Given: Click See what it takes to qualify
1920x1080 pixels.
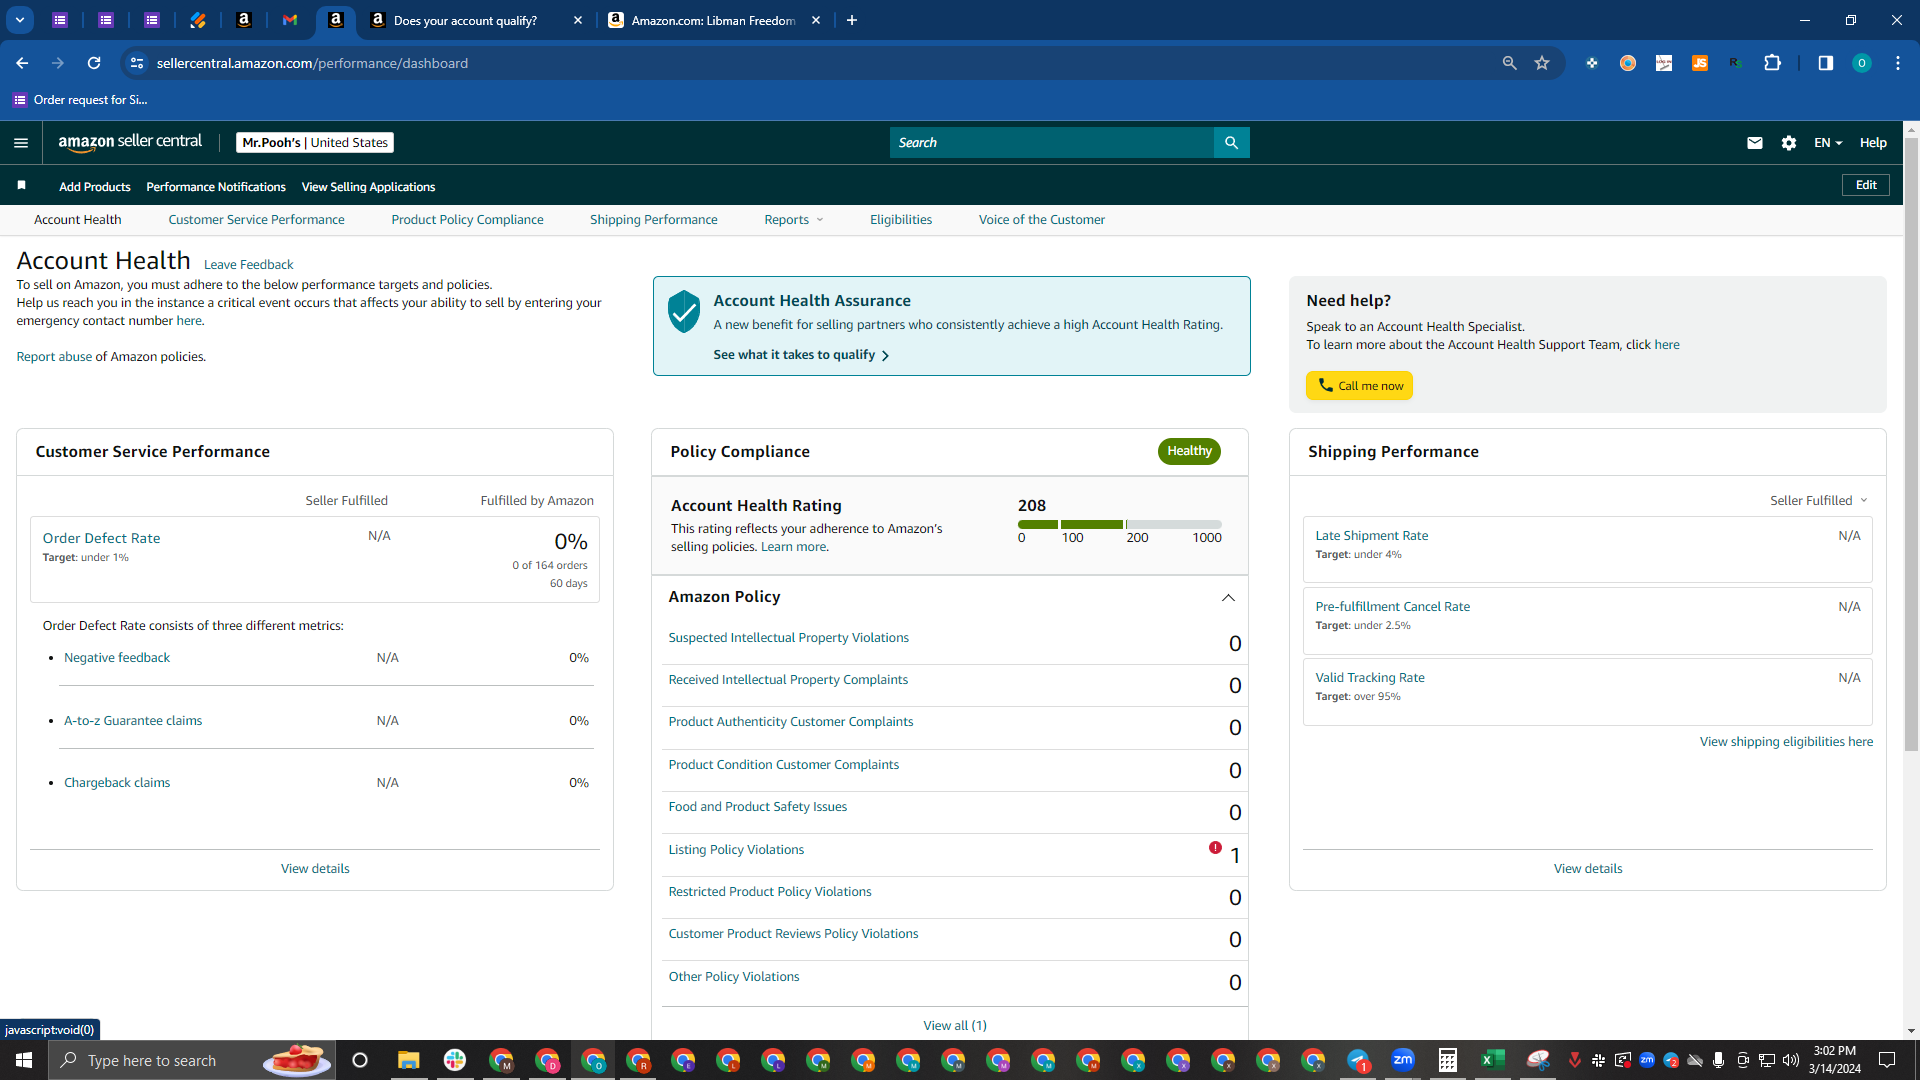Looking at the screenshot, I should 801,355.
